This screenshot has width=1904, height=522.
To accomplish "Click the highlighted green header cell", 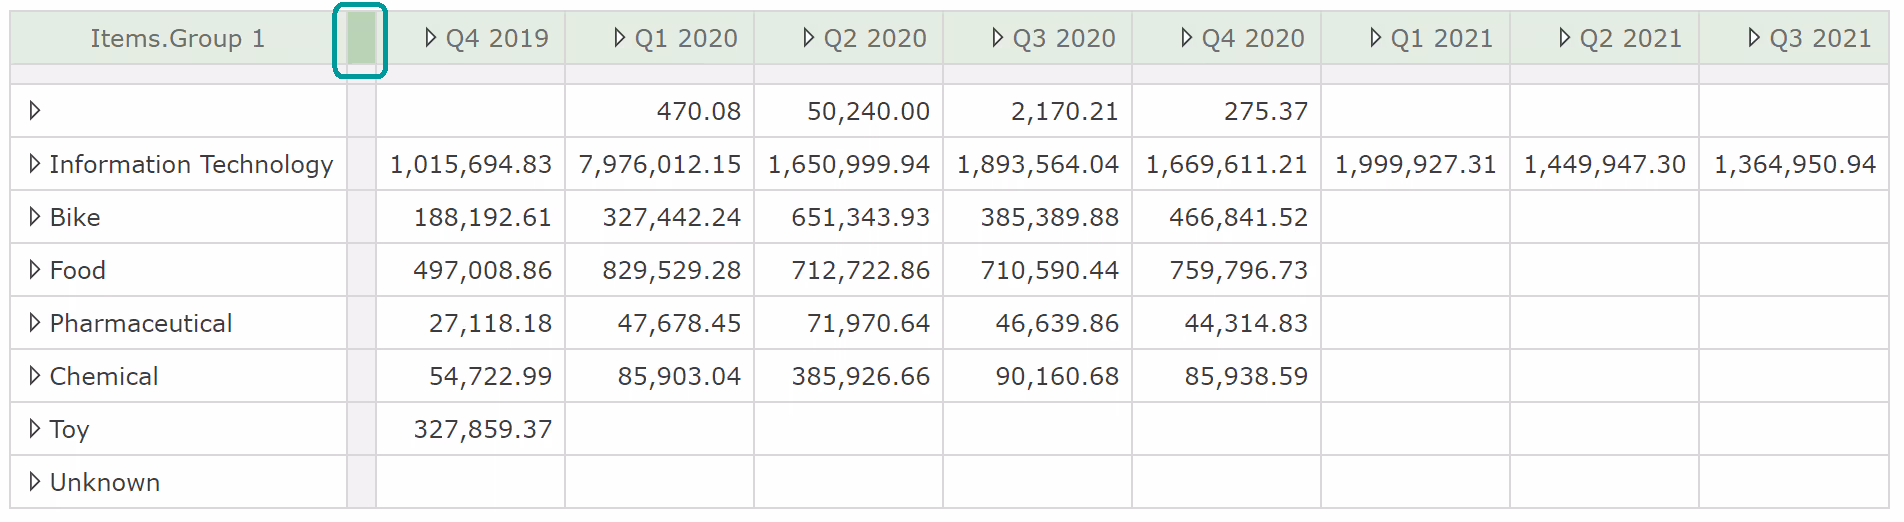I will click(x=361, y=38).
